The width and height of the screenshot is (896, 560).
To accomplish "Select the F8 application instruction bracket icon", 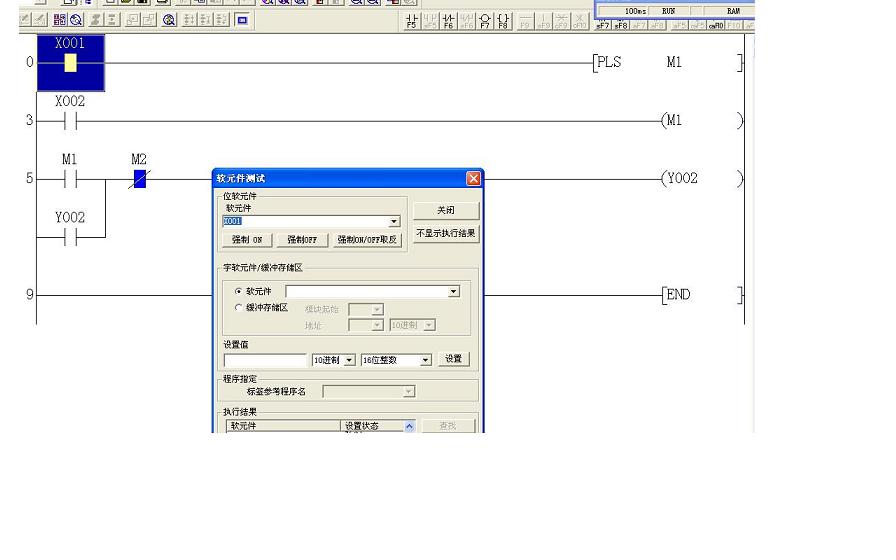I will pos(503,20).
